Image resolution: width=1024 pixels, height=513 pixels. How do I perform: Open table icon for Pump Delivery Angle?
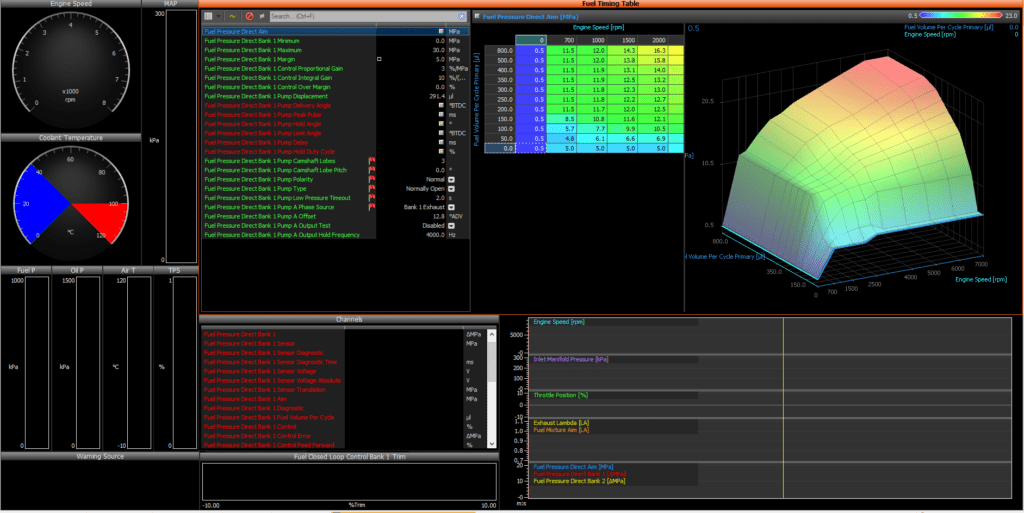click(x=441, y=105)
